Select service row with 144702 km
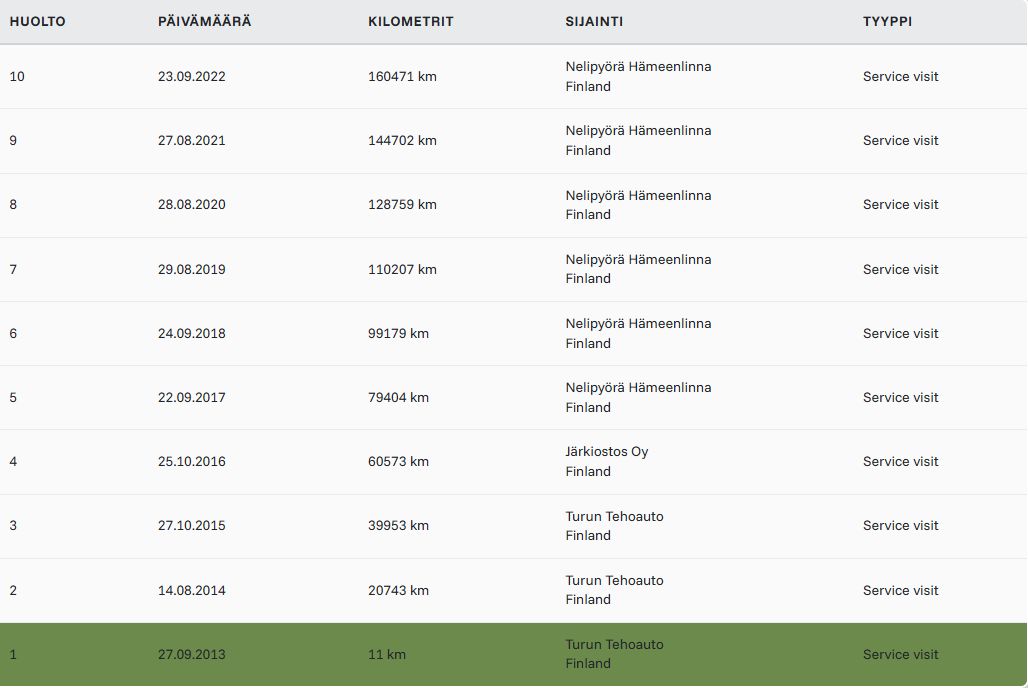 513,141
